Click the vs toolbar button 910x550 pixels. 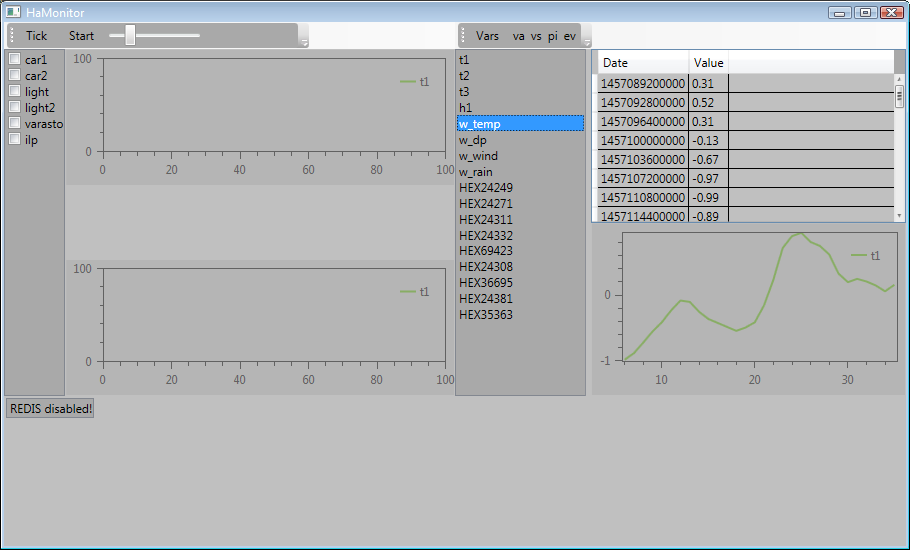coord(536,36)
